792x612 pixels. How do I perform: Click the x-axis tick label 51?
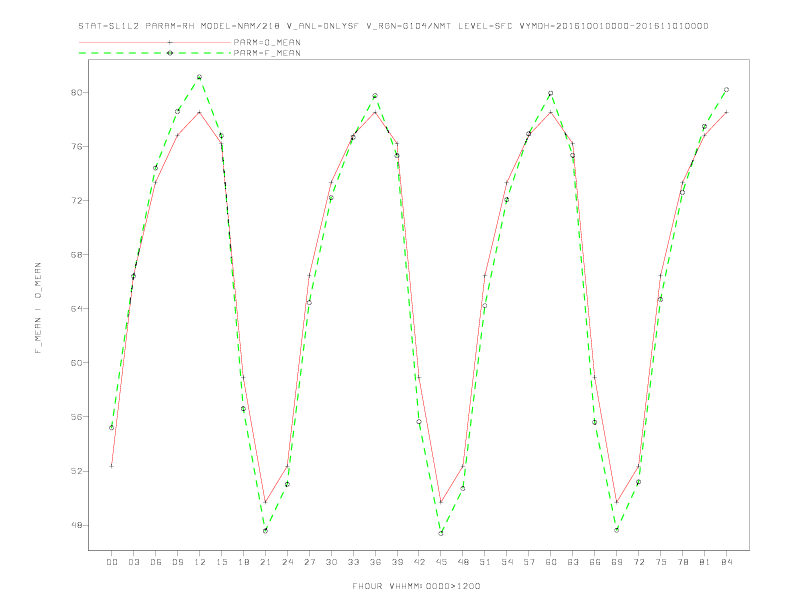click(x=485, y=562)
